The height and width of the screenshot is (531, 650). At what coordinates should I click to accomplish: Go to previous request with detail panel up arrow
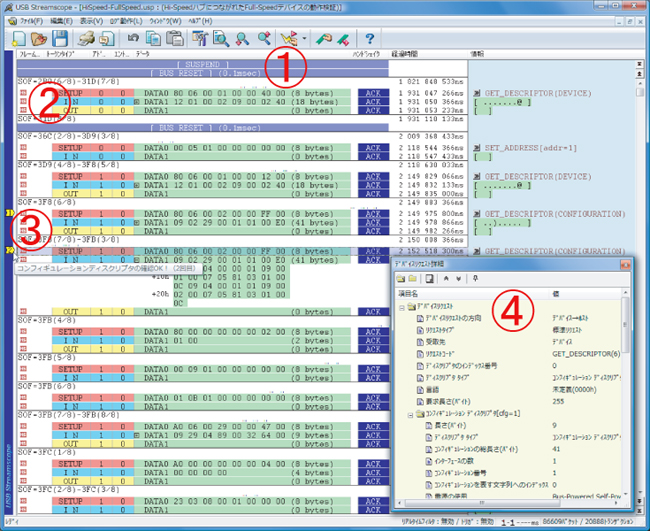pyautogui.click(x=446, y=279)
